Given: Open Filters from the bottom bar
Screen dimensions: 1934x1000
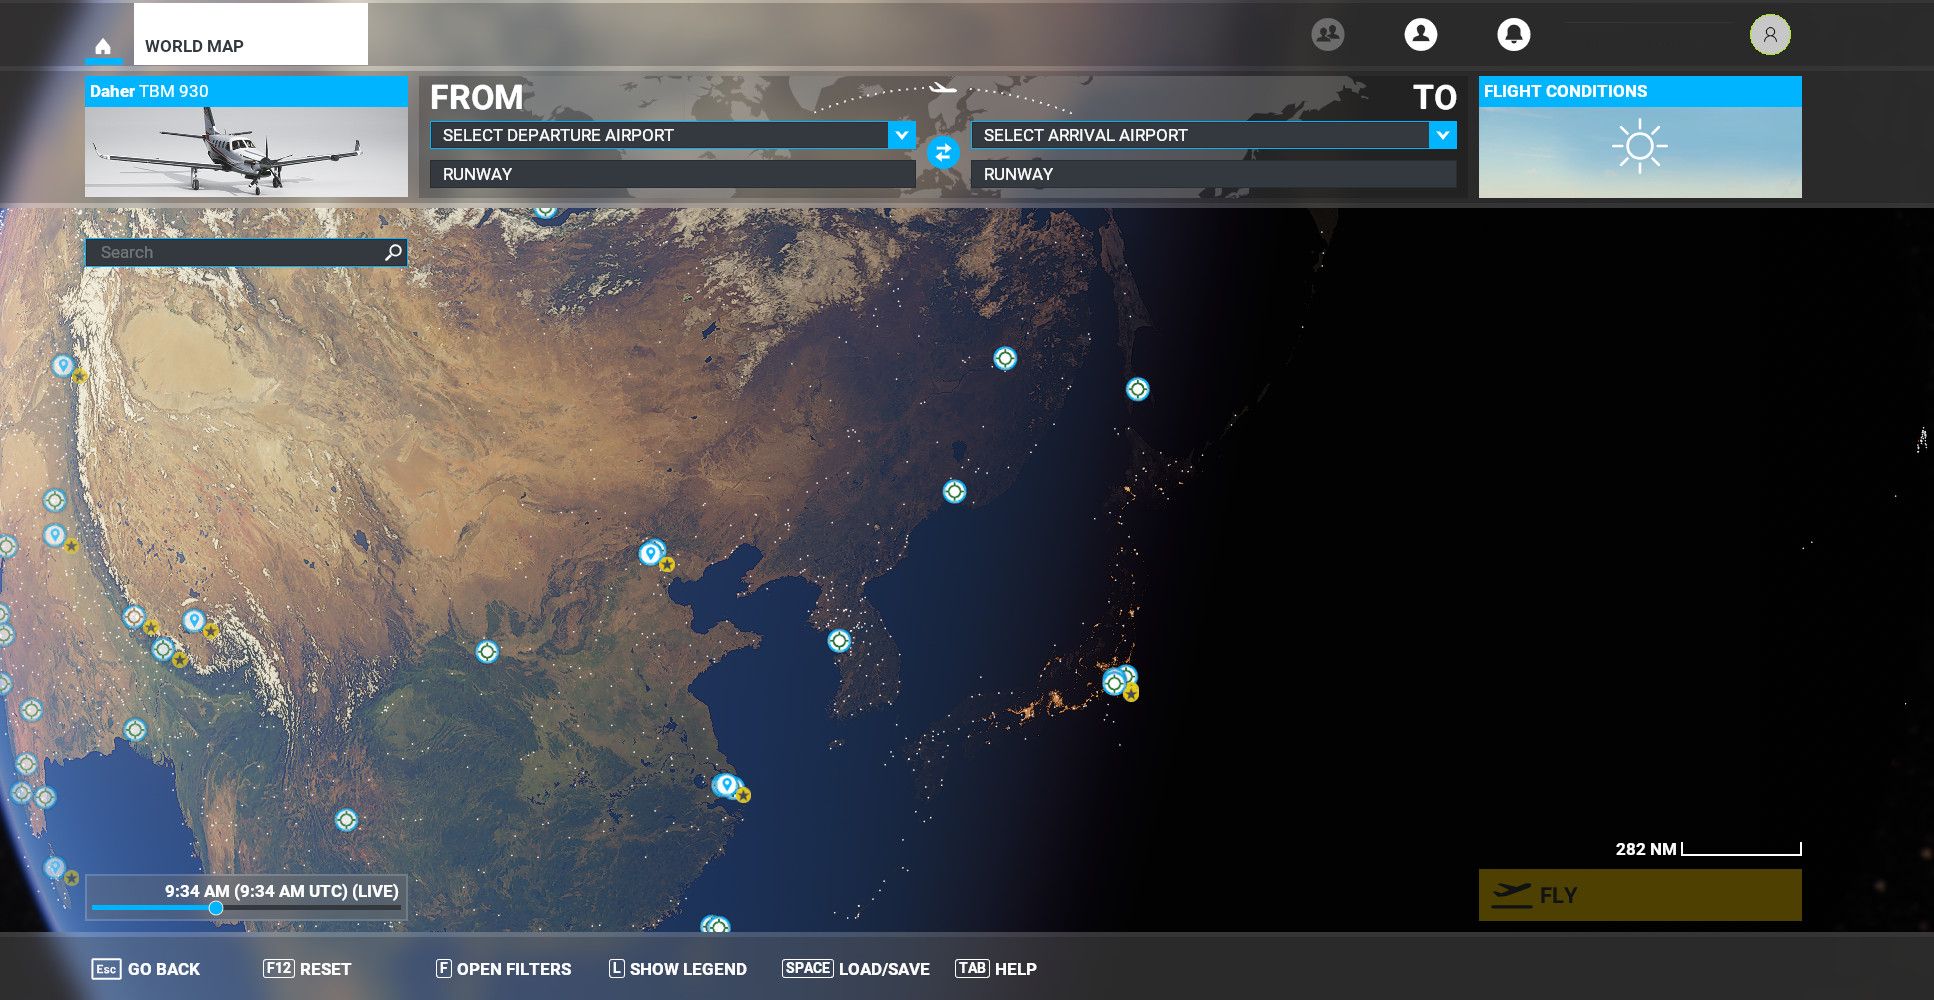Looking at the screenshot, I should [503, 968].
